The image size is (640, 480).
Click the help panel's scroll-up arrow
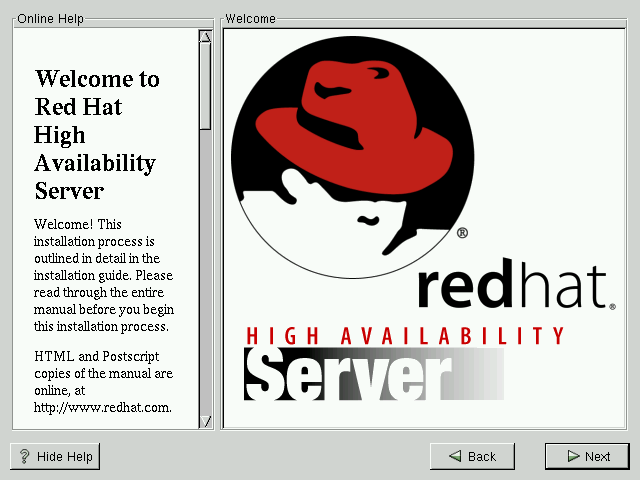coord(205,36)
